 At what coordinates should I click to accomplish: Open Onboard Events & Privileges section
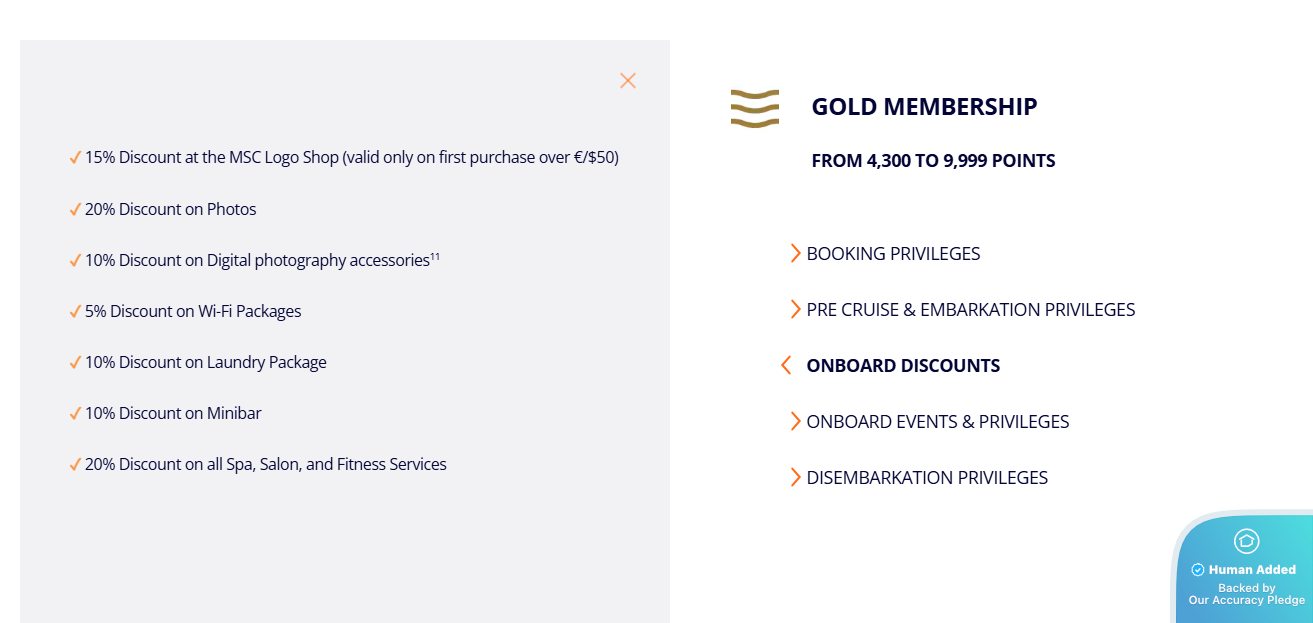(x=937, y=422)
